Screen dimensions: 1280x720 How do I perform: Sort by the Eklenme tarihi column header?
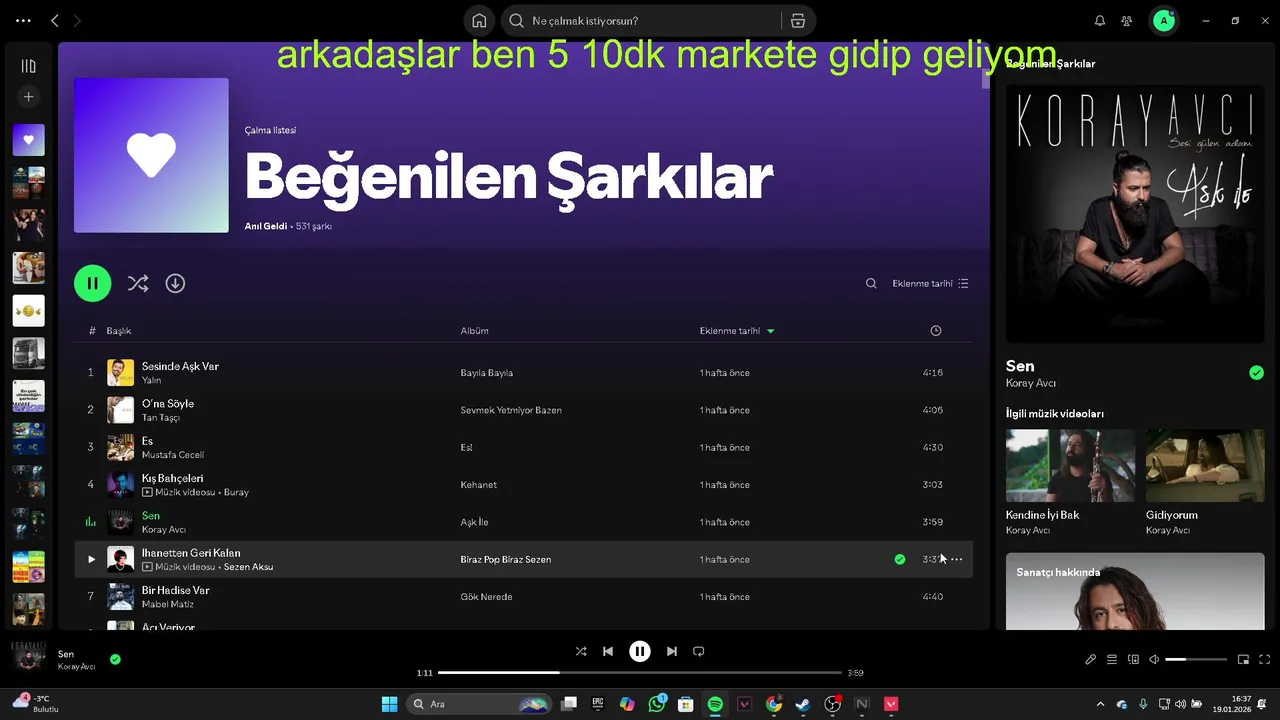pyautogui.click(x=737, y=331)
